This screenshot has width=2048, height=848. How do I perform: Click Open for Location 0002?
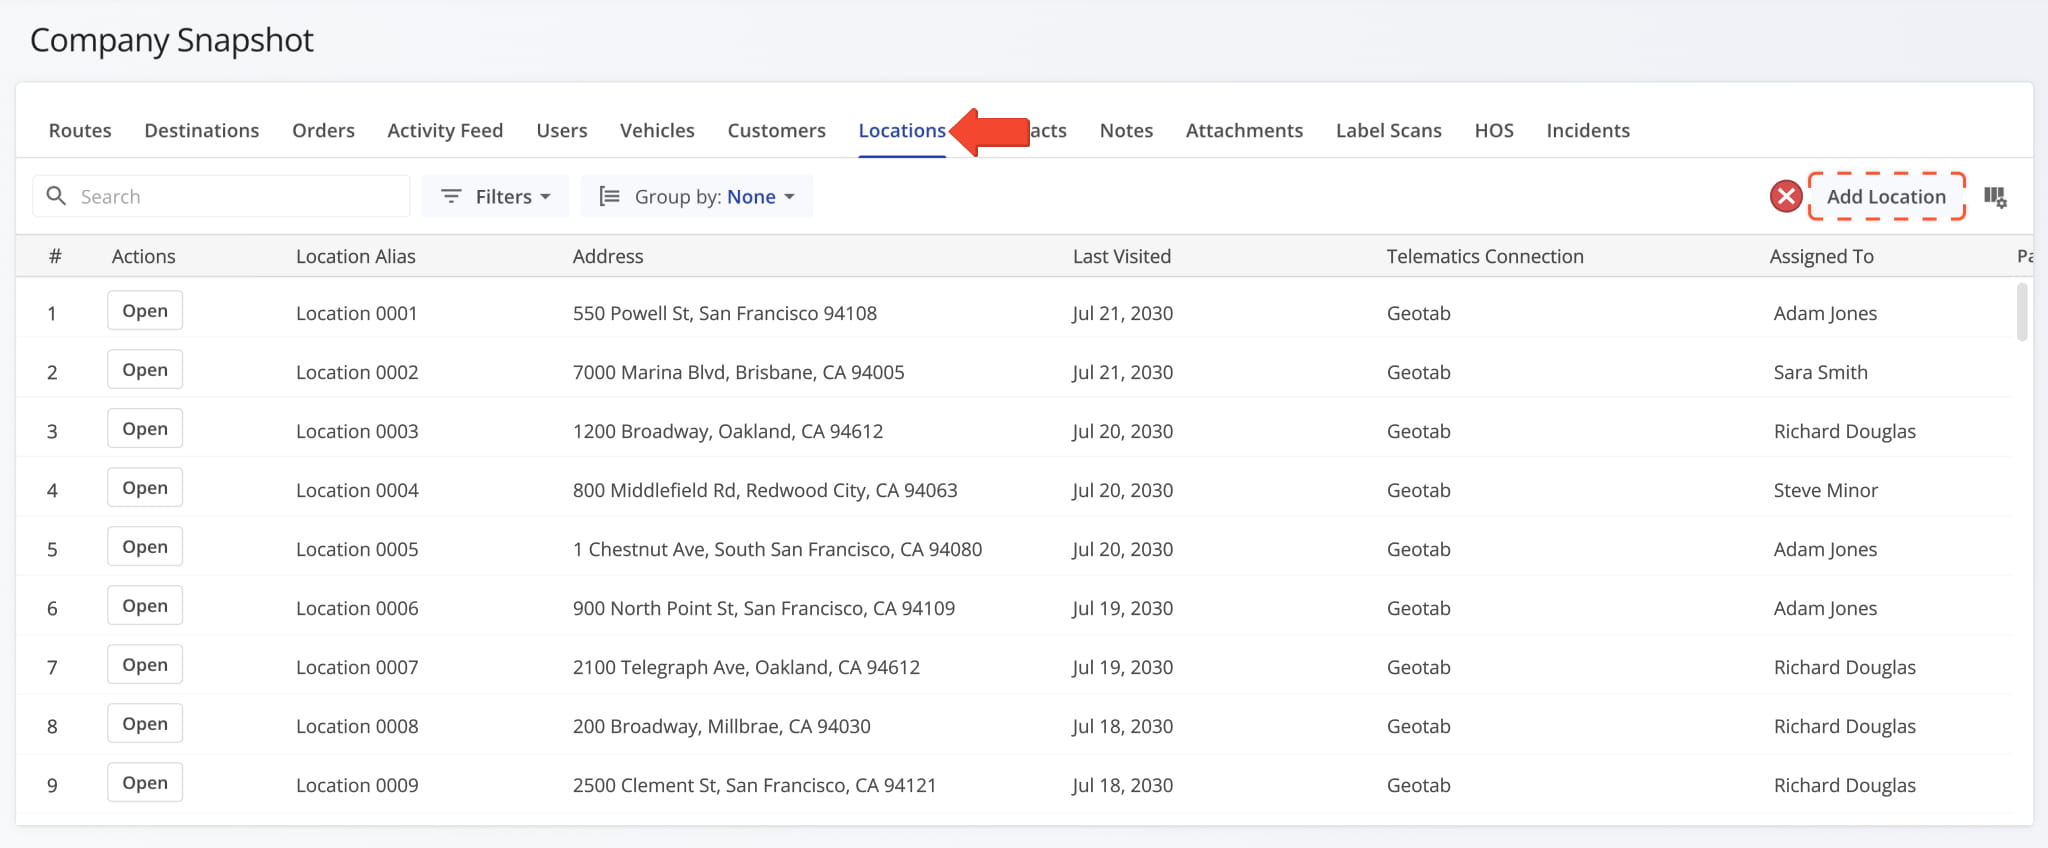point(145,370)
